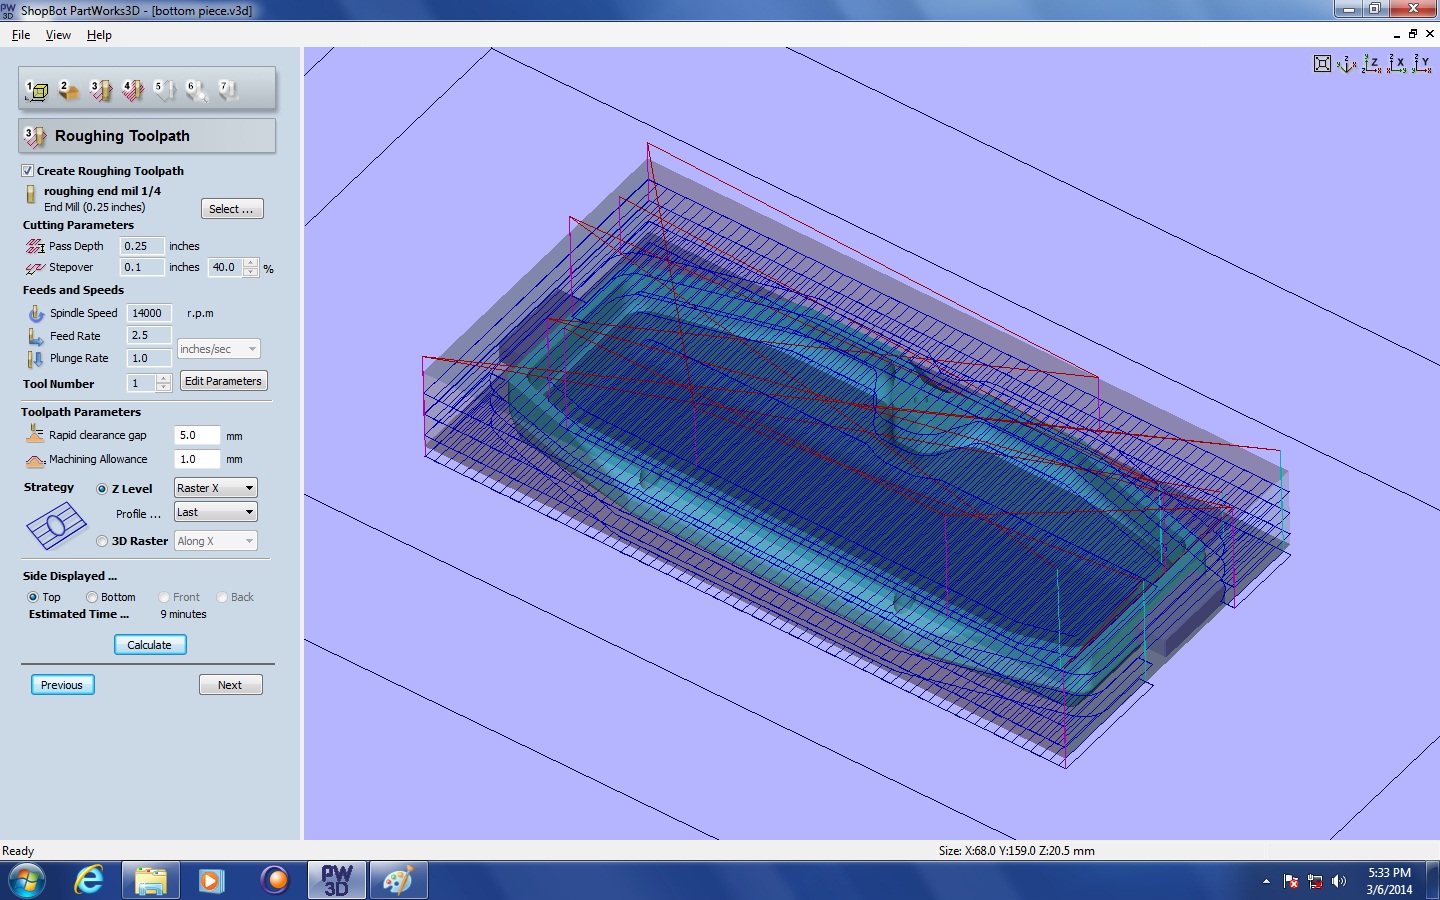
Task: Click the Plunge Rate input field
Action: click(x=150, y=358)
